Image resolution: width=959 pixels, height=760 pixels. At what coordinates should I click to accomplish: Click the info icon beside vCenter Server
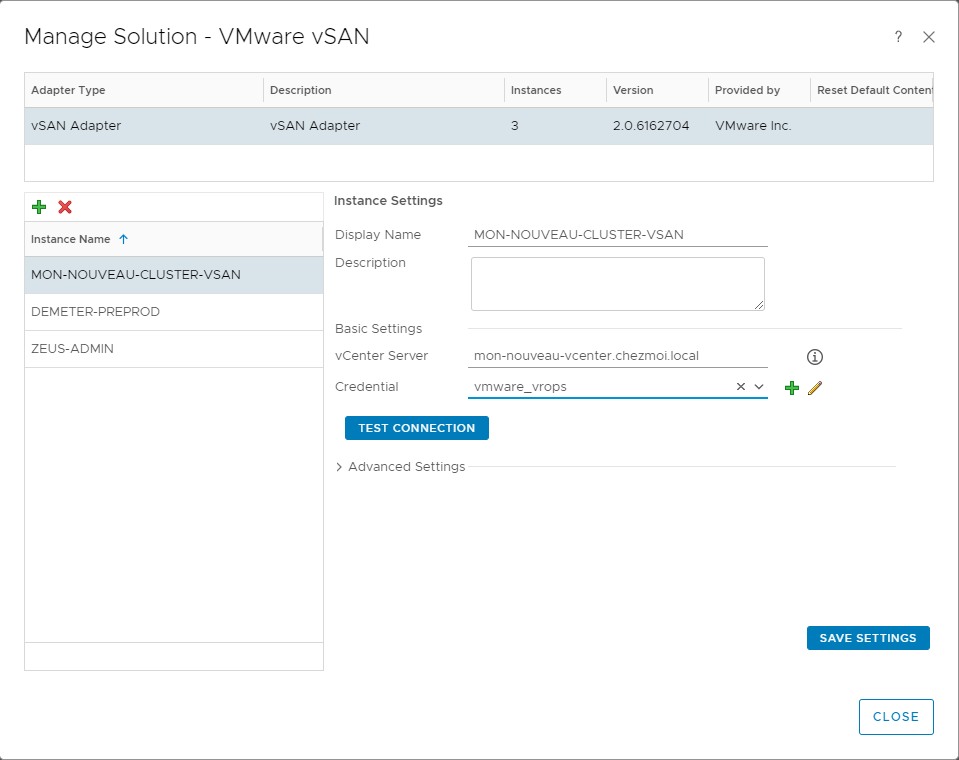[815, 357]
